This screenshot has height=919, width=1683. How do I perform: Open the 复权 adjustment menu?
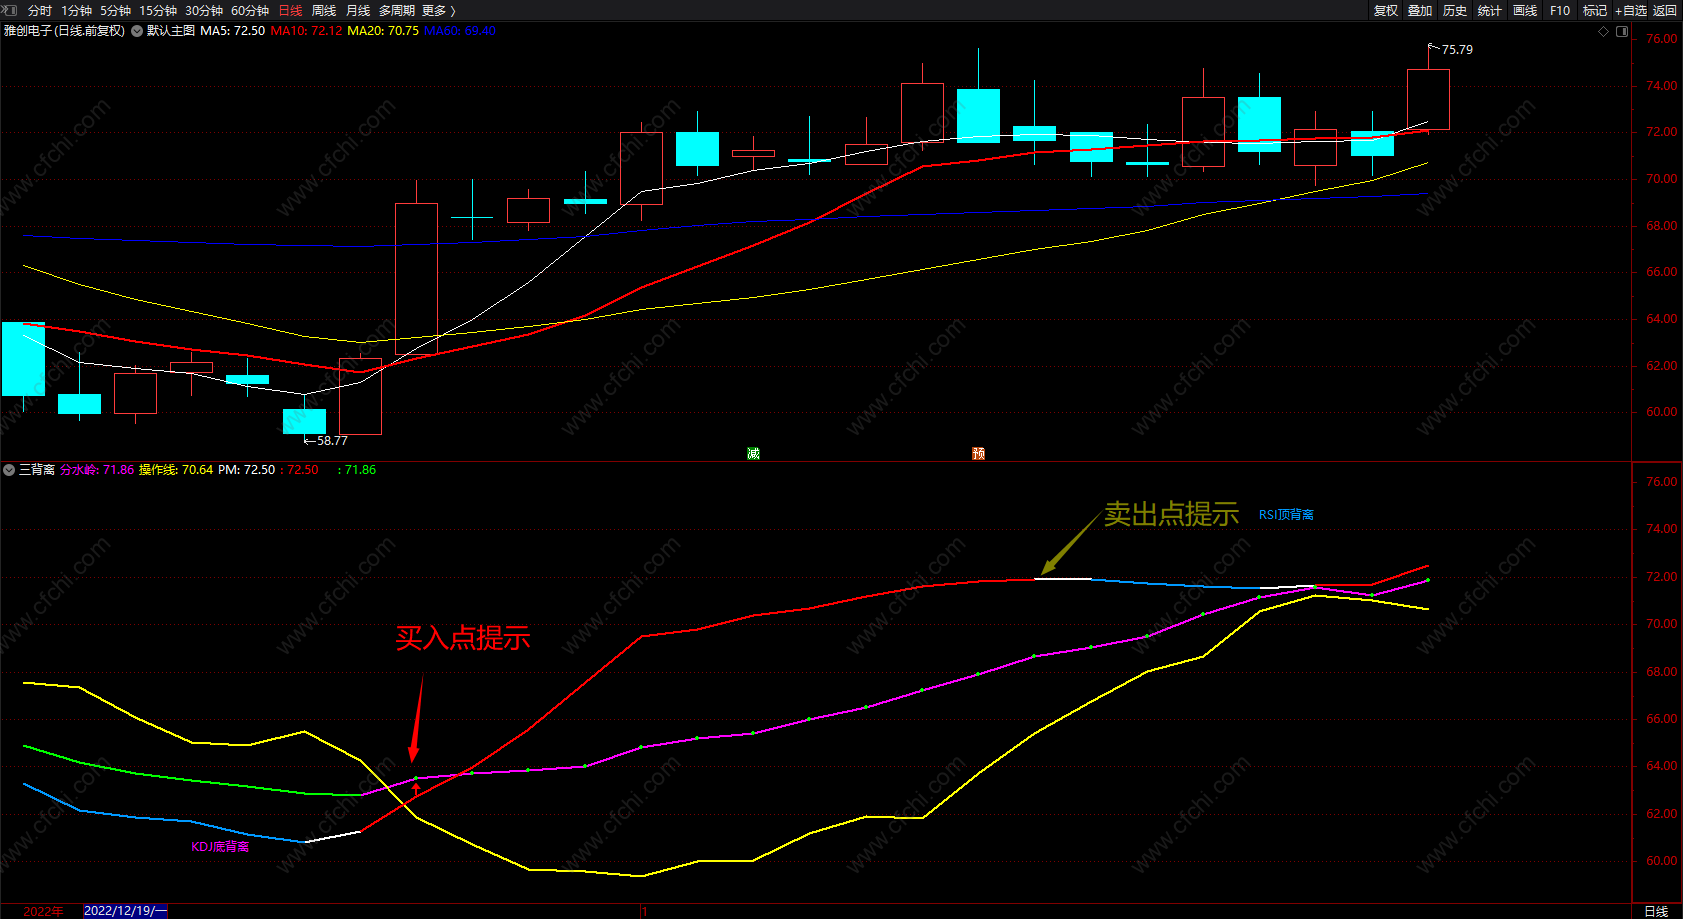[1386, 10]
